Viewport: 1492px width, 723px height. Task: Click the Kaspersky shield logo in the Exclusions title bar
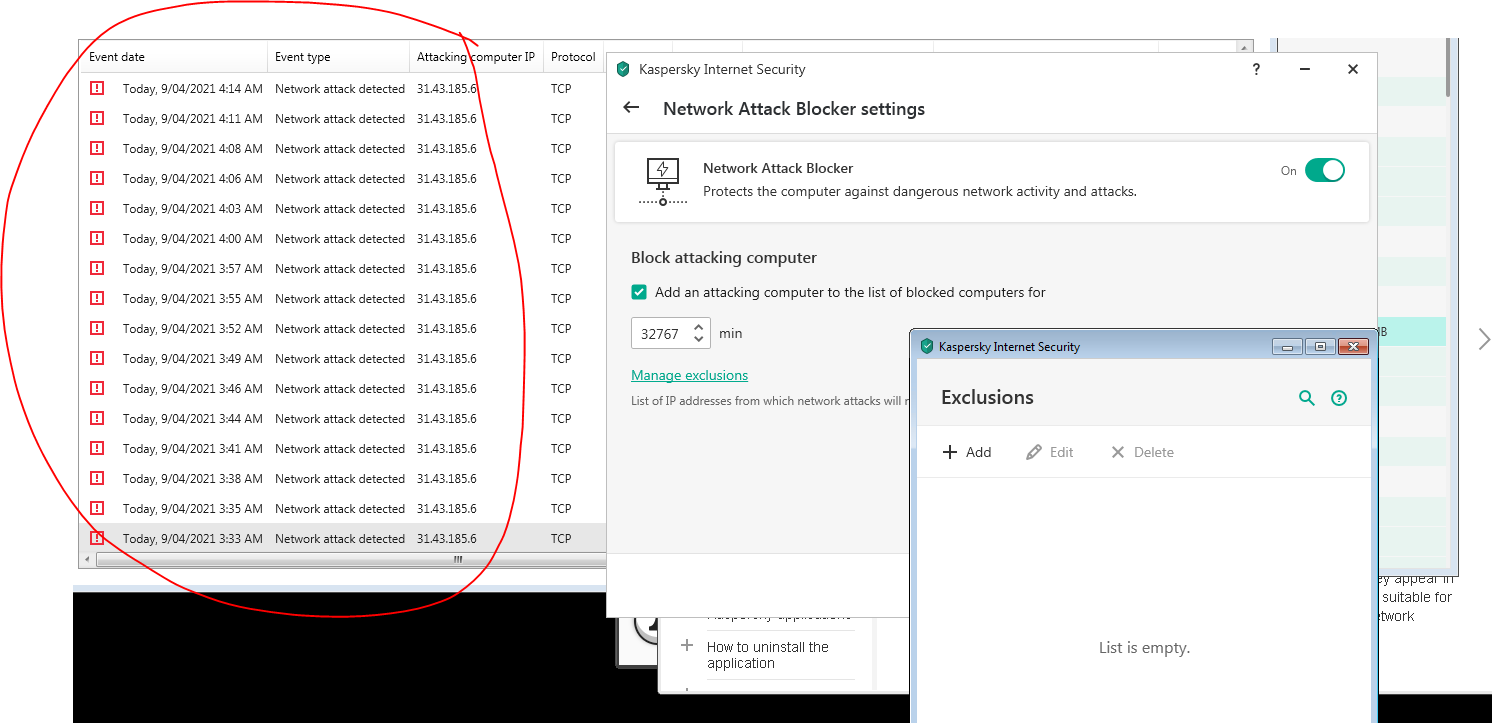pyautogui.click(x=927, y=346)
